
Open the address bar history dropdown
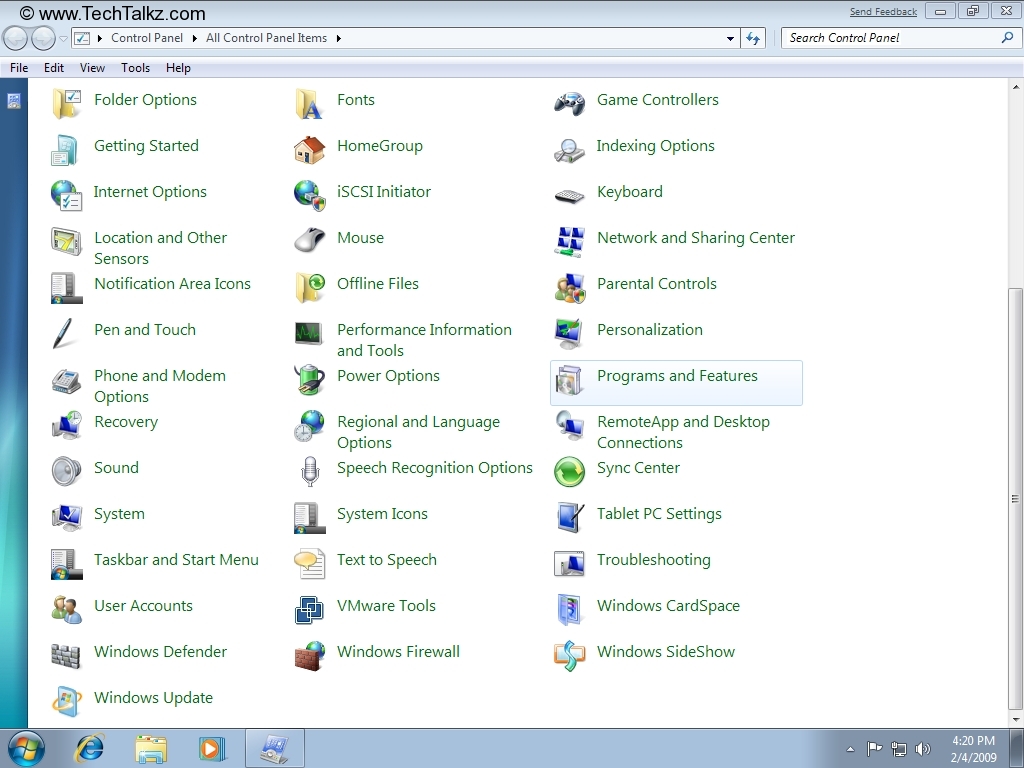[729, 37]
